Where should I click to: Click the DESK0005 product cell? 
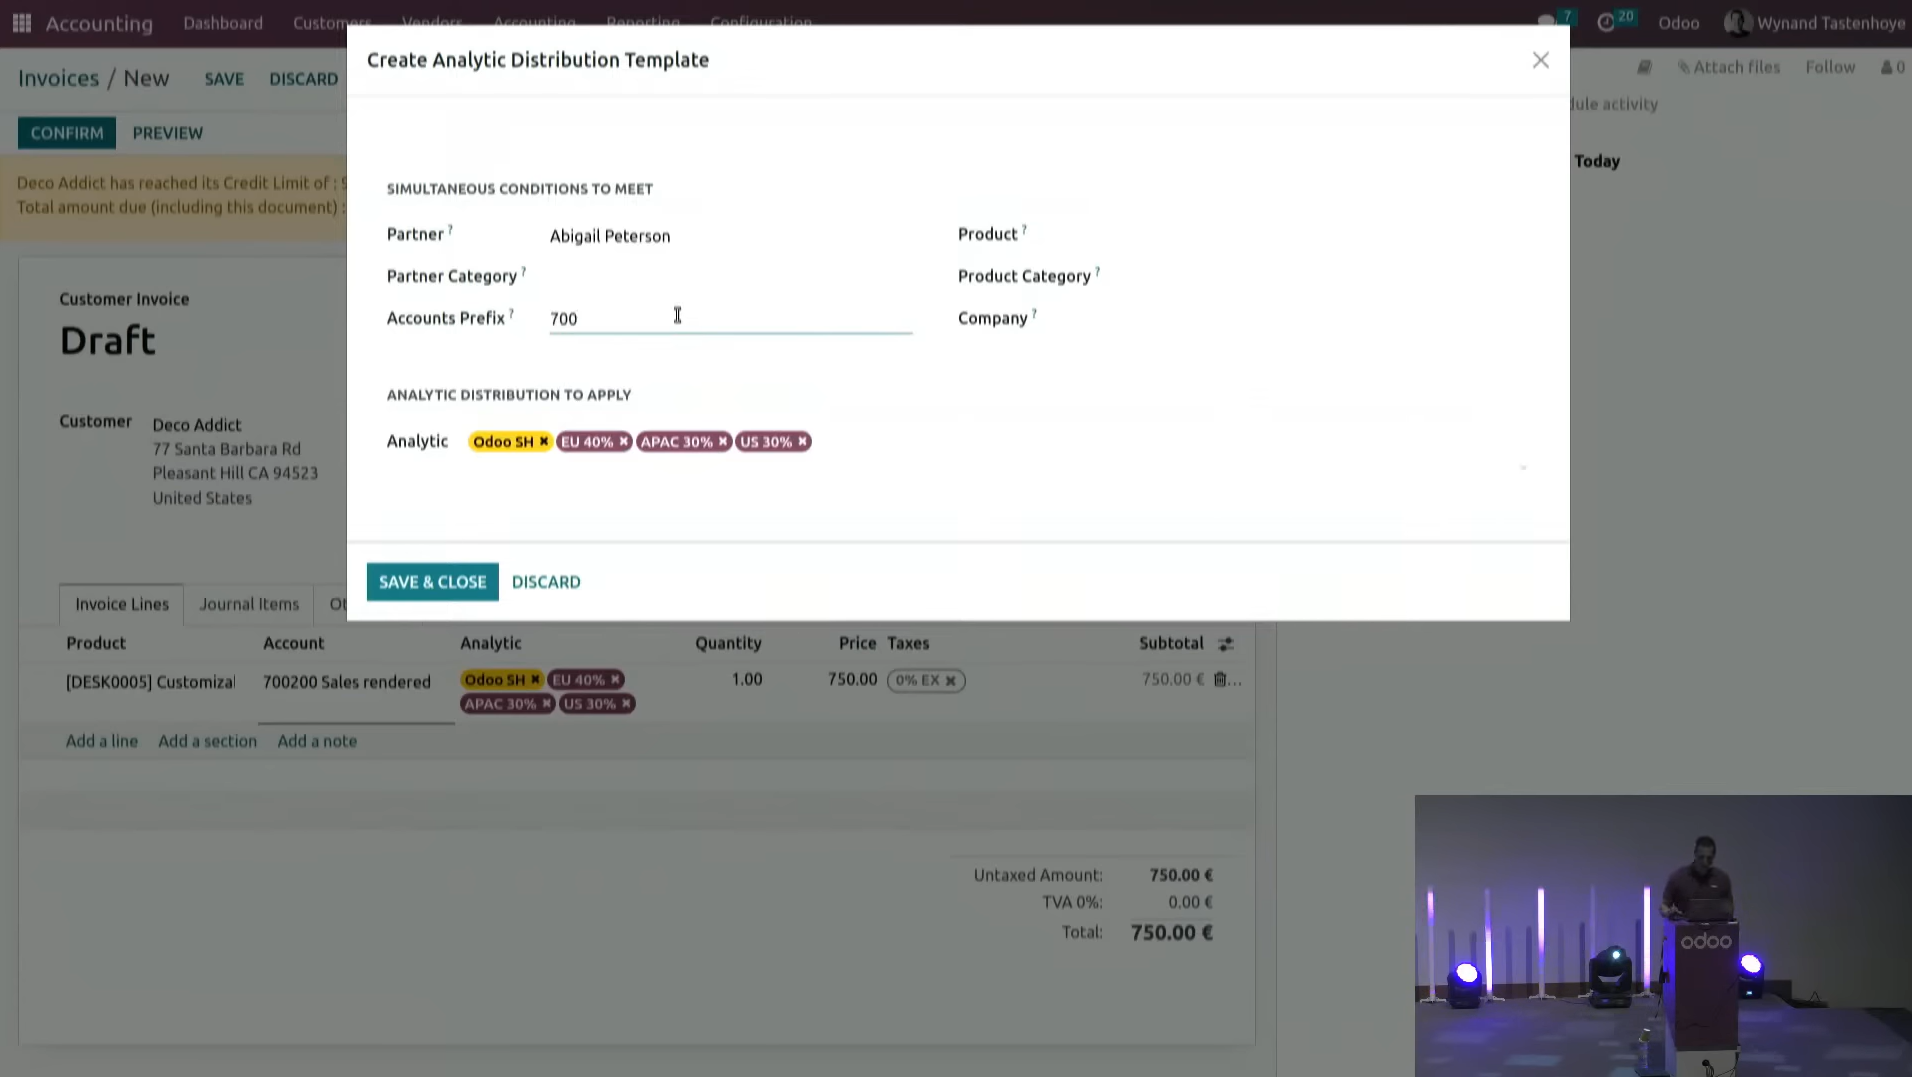tap(150, 682)
